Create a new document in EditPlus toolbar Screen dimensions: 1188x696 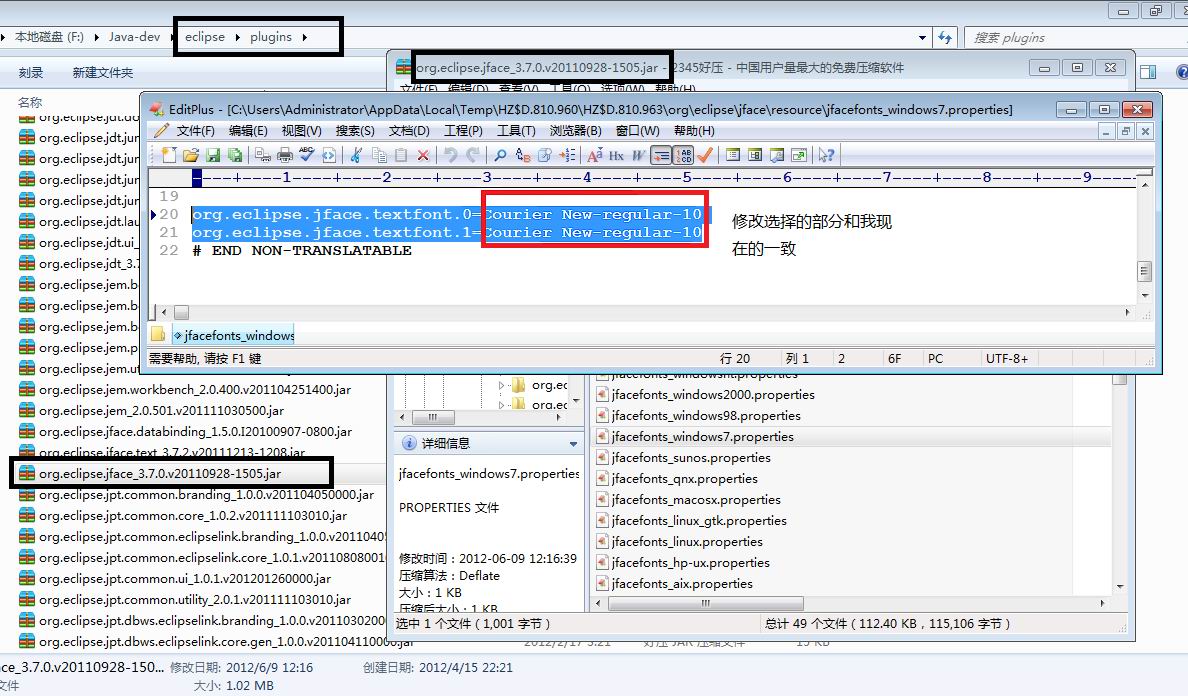pyautogui.click(x=168, y=155)
